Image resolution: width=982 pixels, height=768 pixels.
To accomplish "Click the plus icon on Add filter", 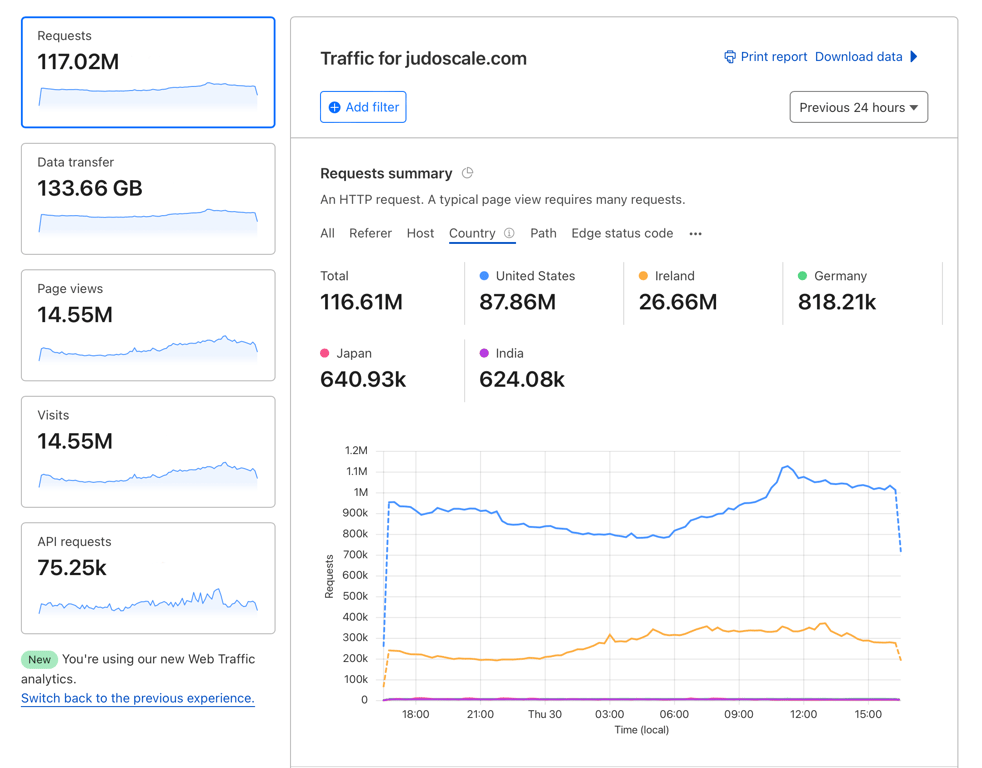I will click(334, 107).
